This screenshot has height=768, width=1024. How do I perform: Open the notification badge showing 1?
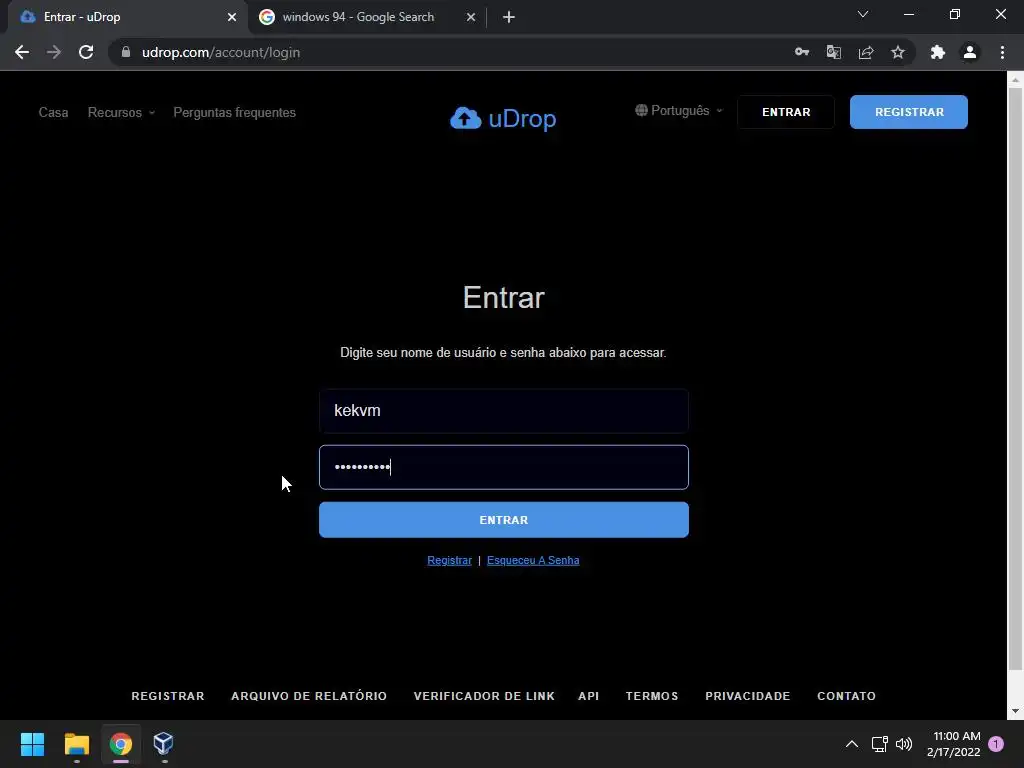(996, 744)
